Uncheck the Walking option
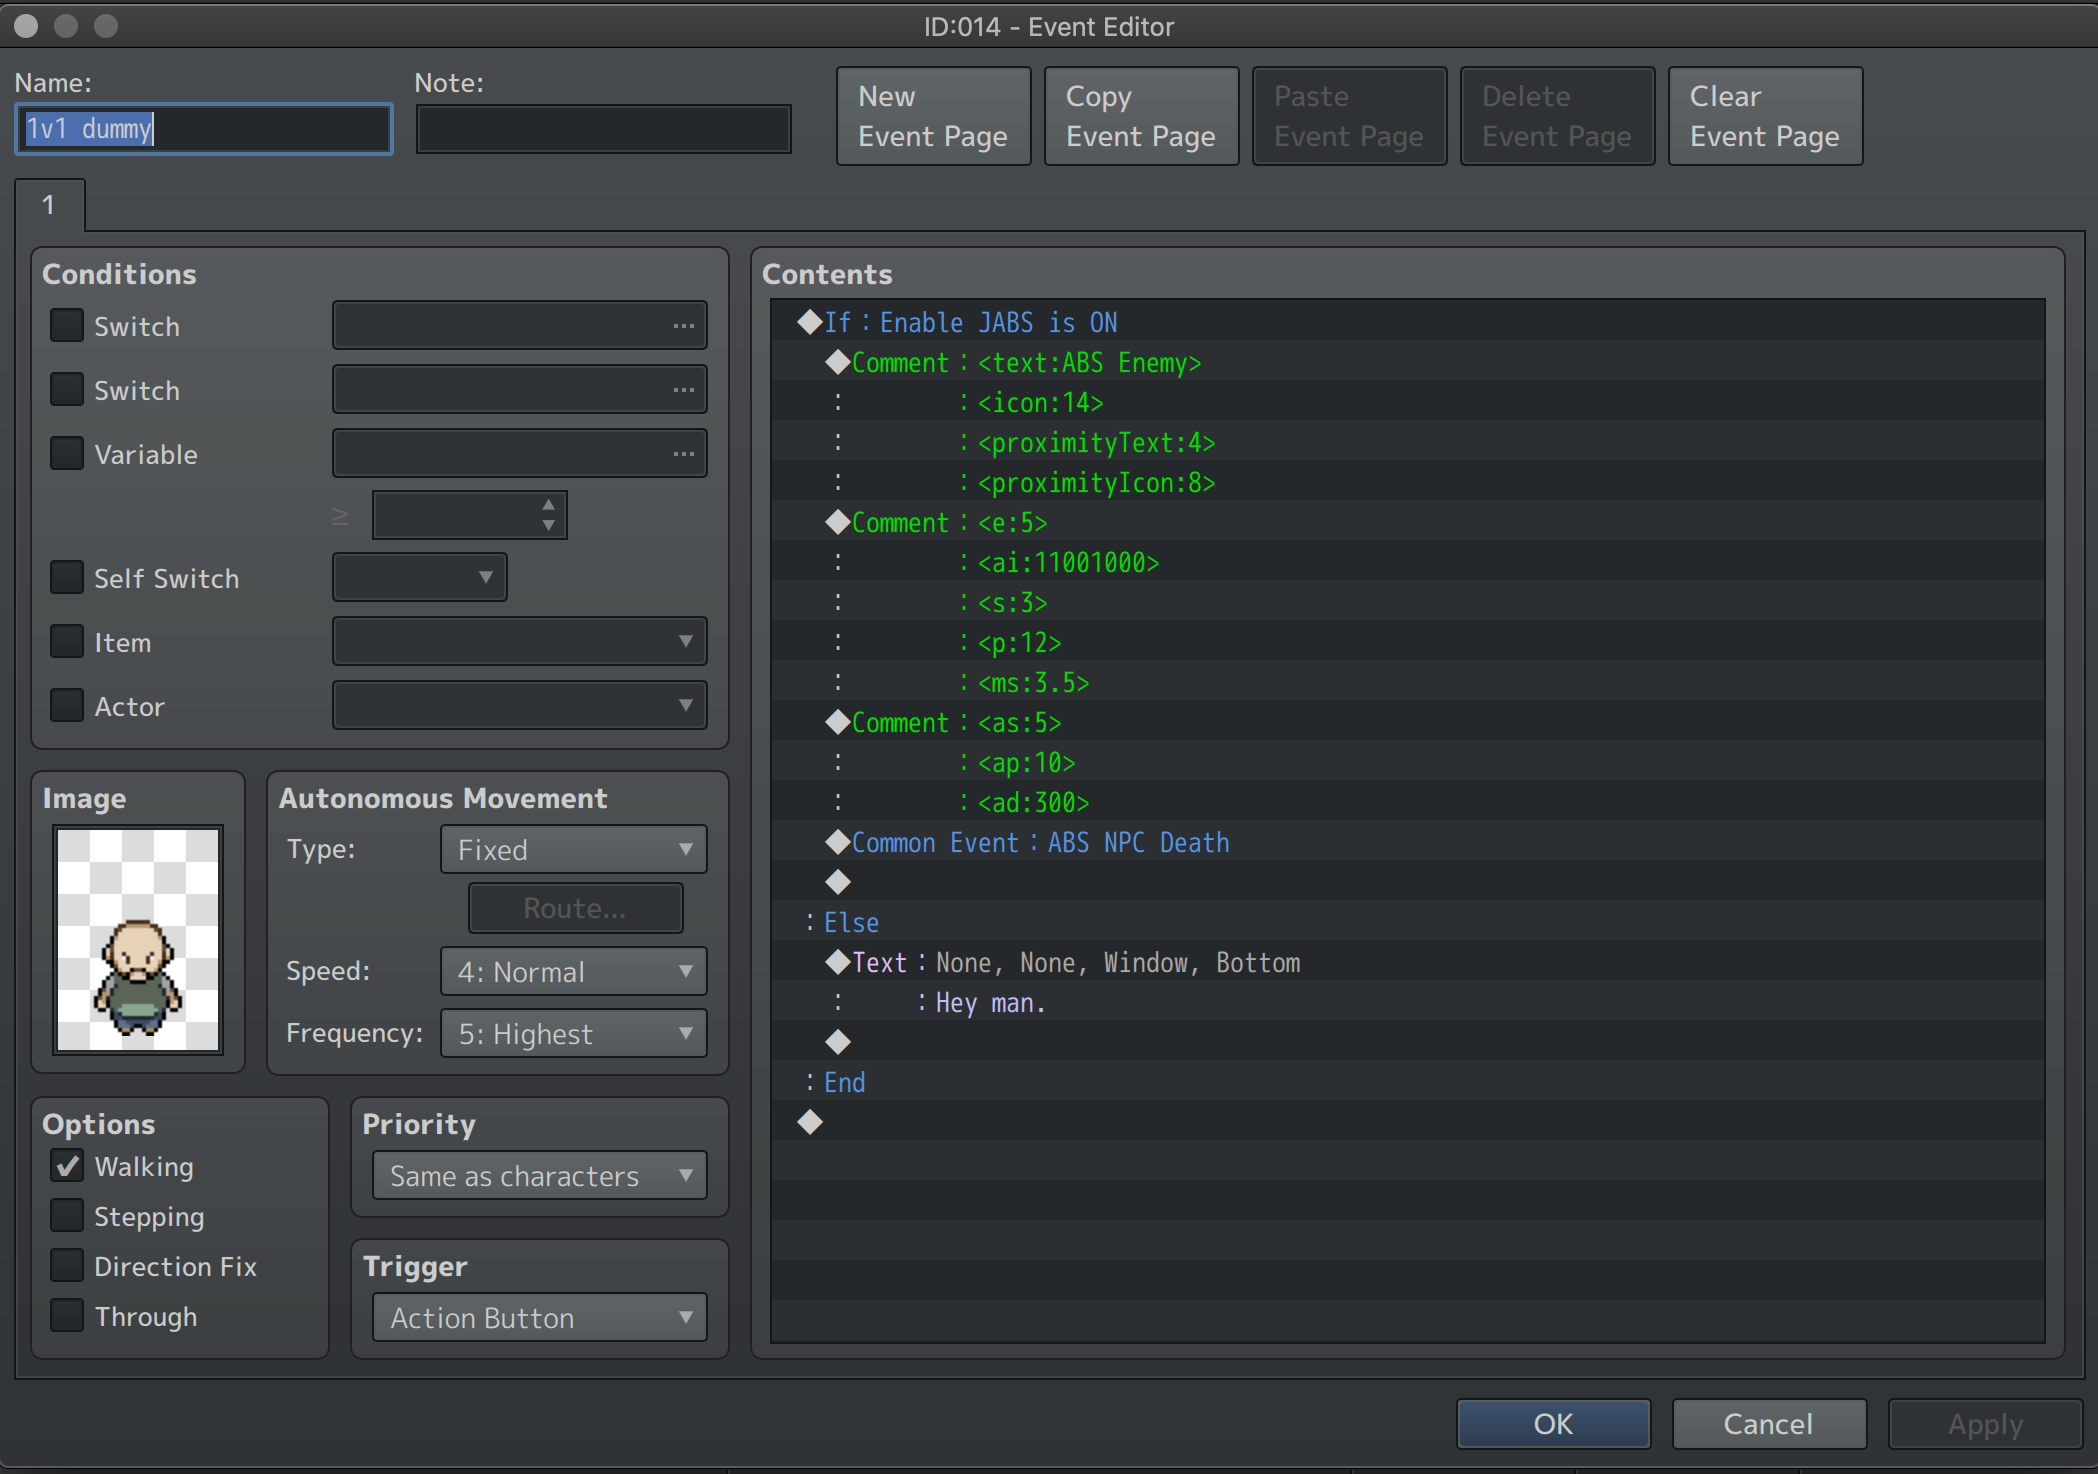2098x1474 pixels. pyautogui.click(x=67, y=1165)
